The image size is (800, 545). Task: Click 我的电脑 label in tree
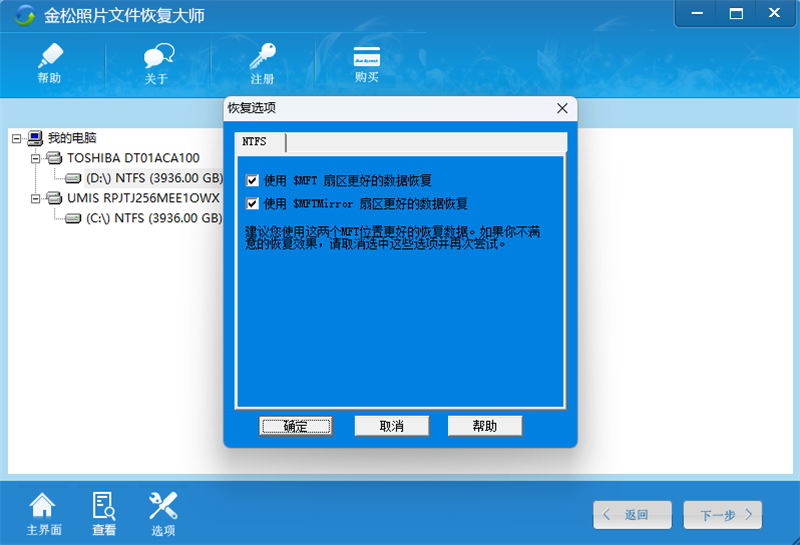pos(72,138)
